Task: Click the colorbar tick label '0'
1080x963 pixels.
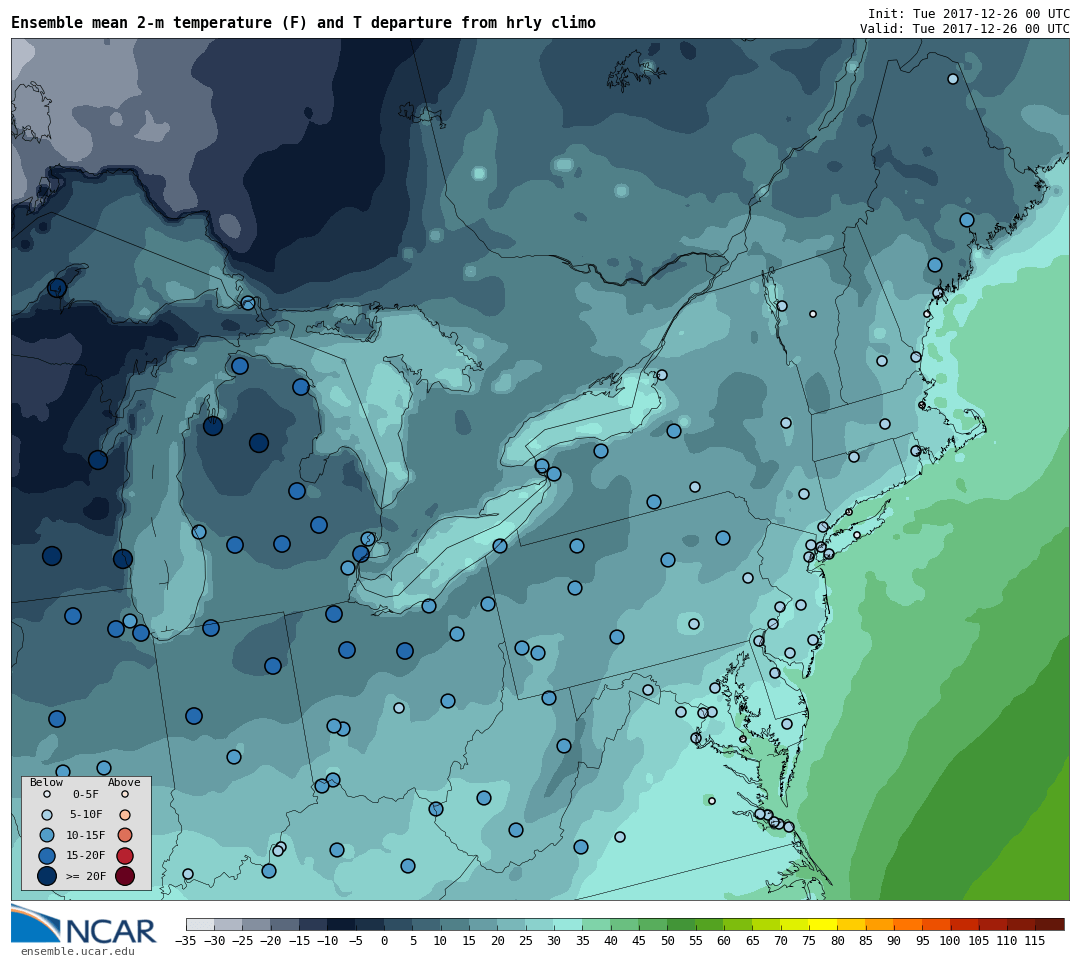Action: [384, 940]
